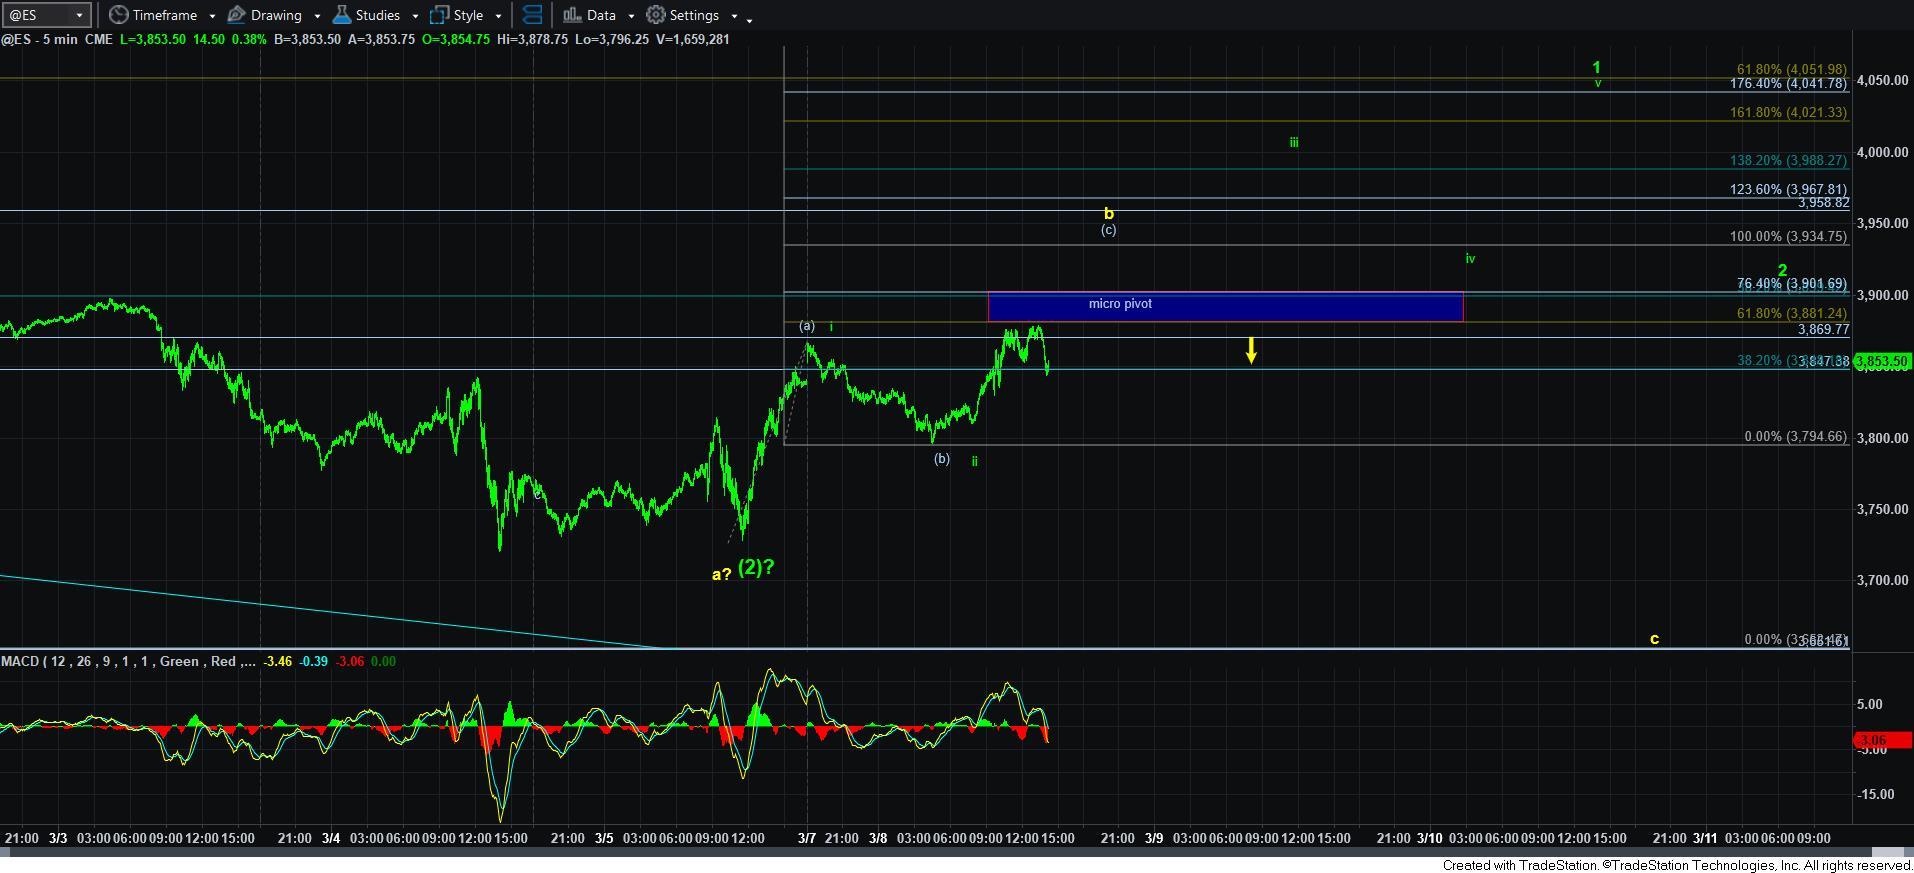Click the Timeframe clock icon

(x=118, y=15)
